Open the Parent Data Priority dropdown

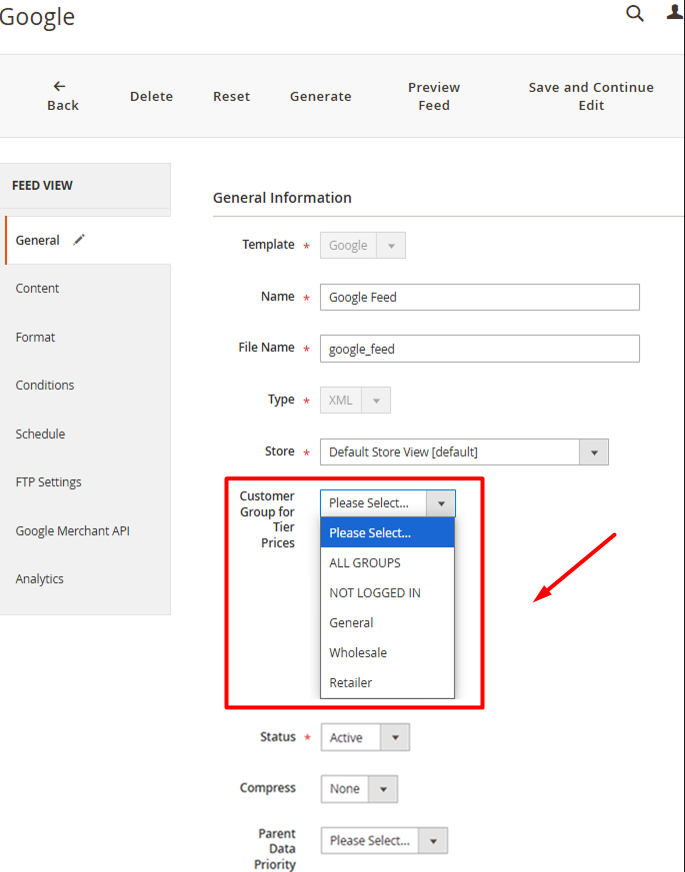click(x=384, y=840)
